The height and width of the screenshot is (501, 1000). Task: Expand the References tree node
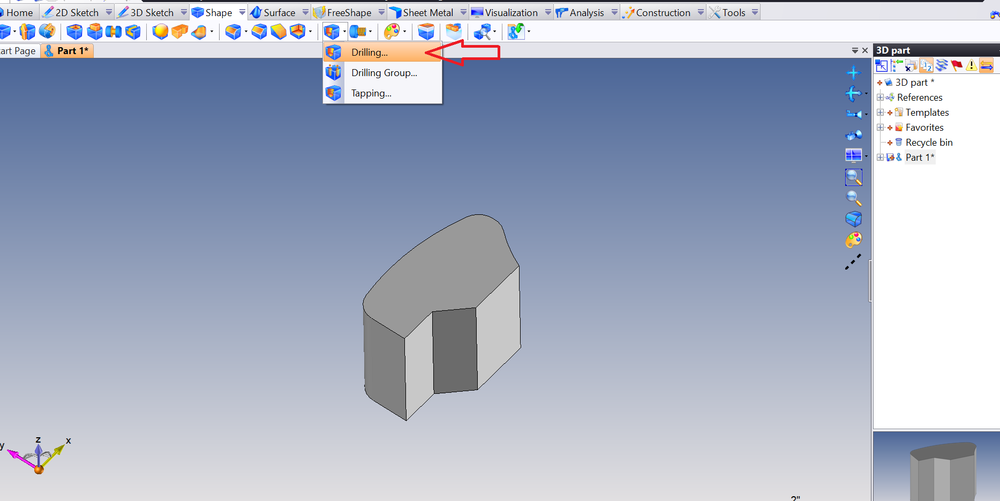tap(880, 98)
